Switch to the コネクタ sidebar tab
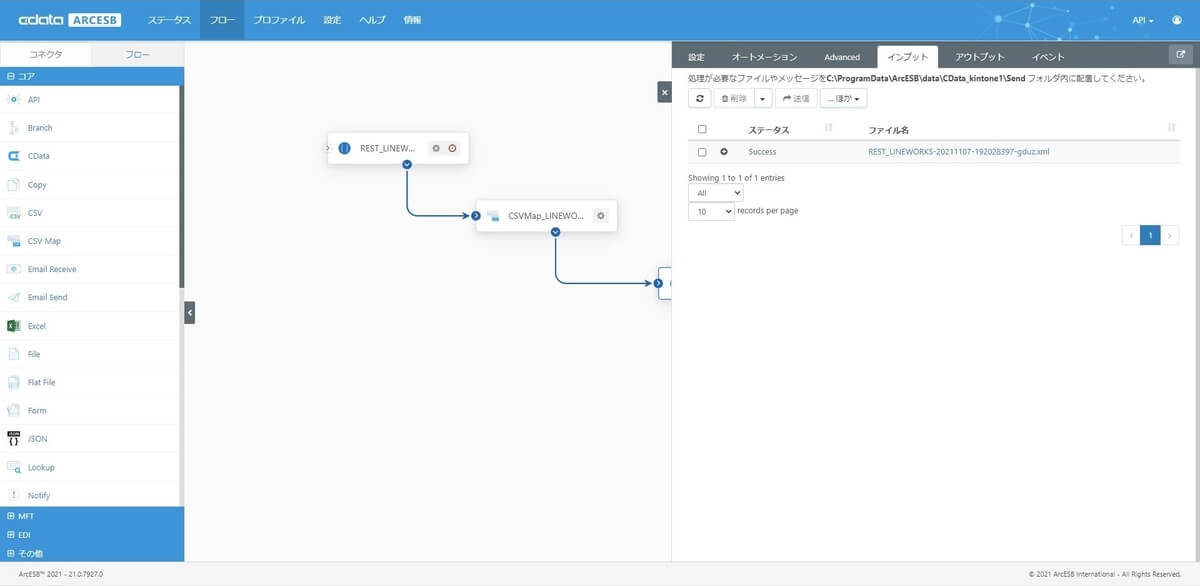1200x586 pixels. tap(46, 56)
